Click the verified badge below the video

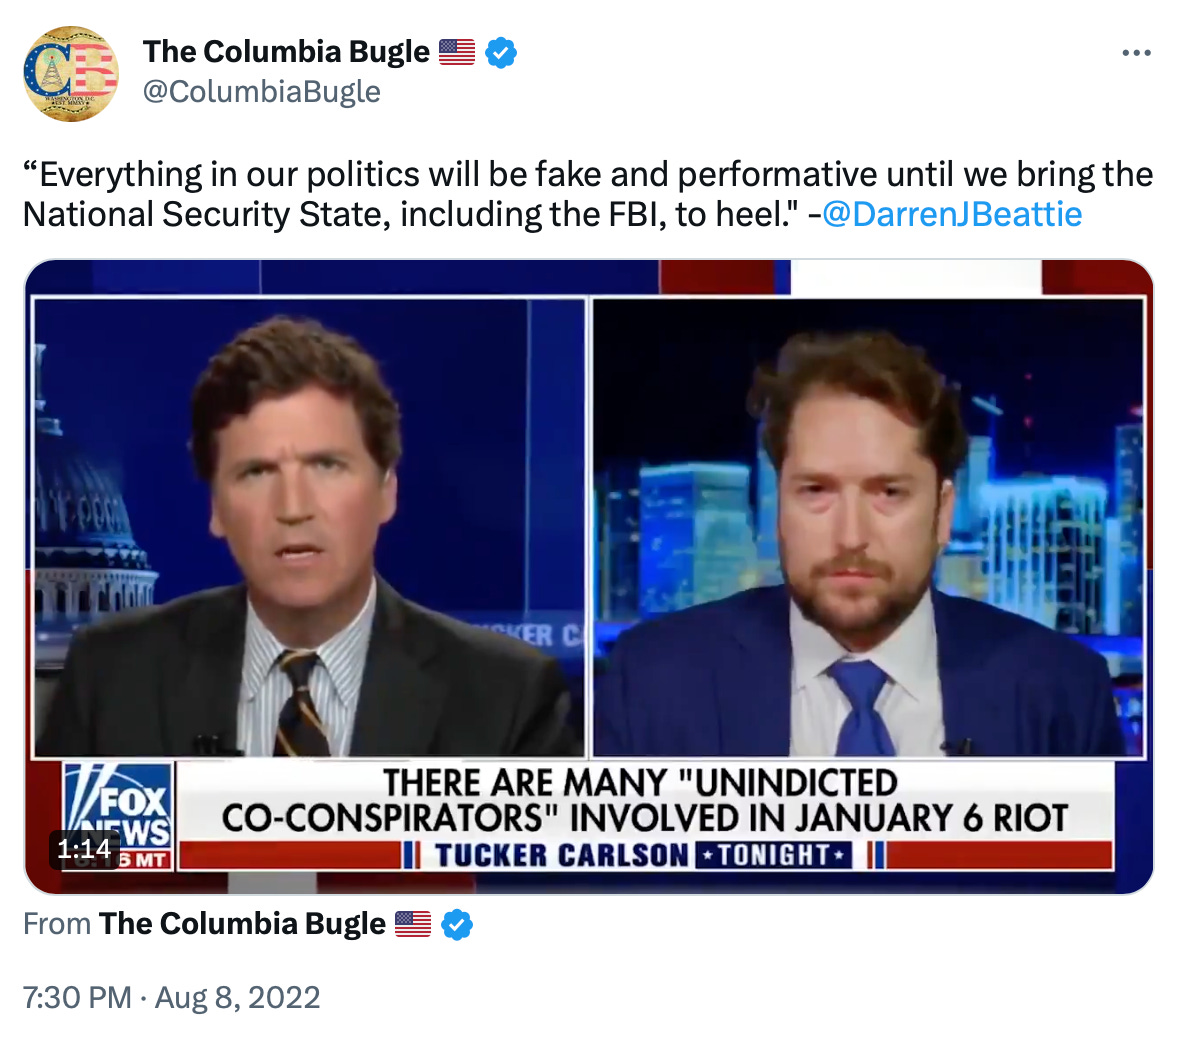(457, 924)
